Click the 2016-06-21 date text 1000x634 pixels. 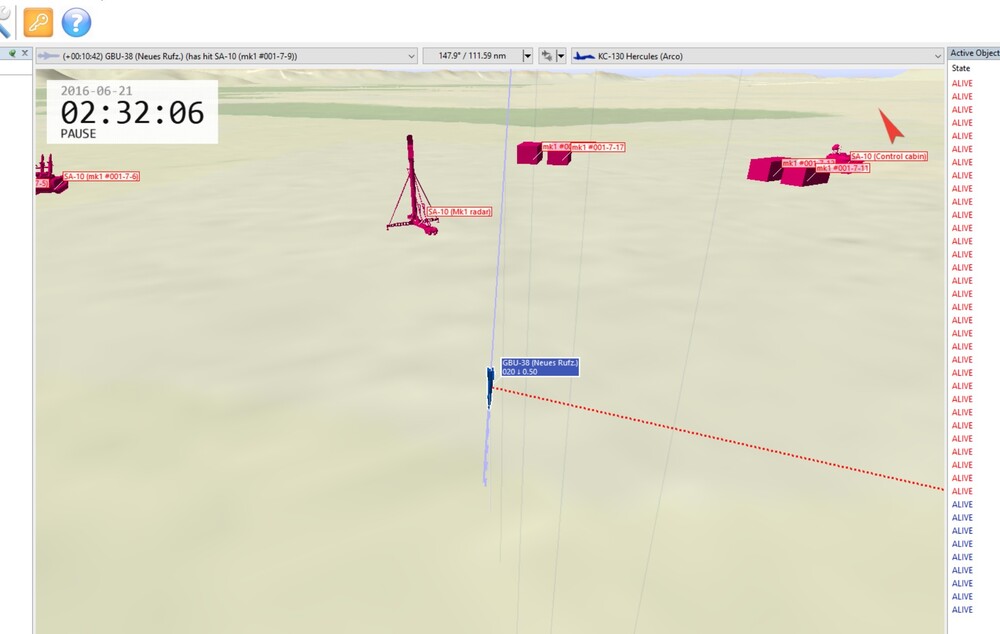(96, 91)
